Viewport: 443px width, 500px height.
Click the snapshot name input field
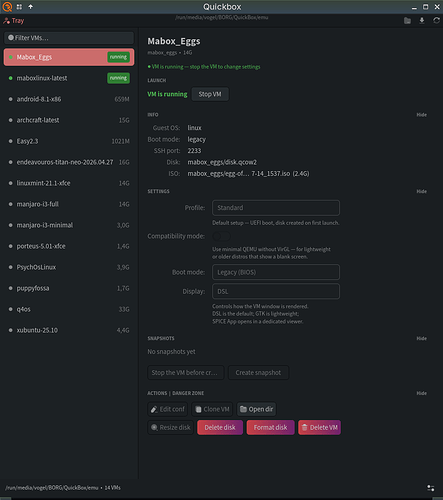(186, 373)
